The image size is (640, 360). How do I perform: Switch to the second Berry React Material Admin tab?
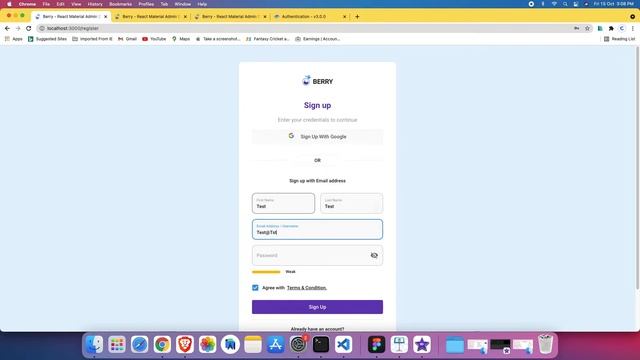pos(151,16)
